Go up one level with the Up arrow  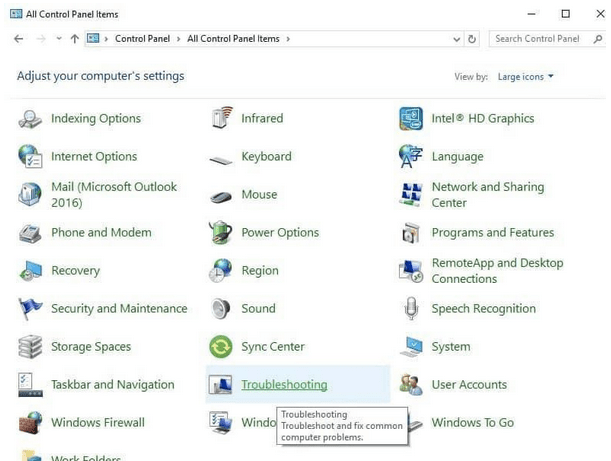74,39
